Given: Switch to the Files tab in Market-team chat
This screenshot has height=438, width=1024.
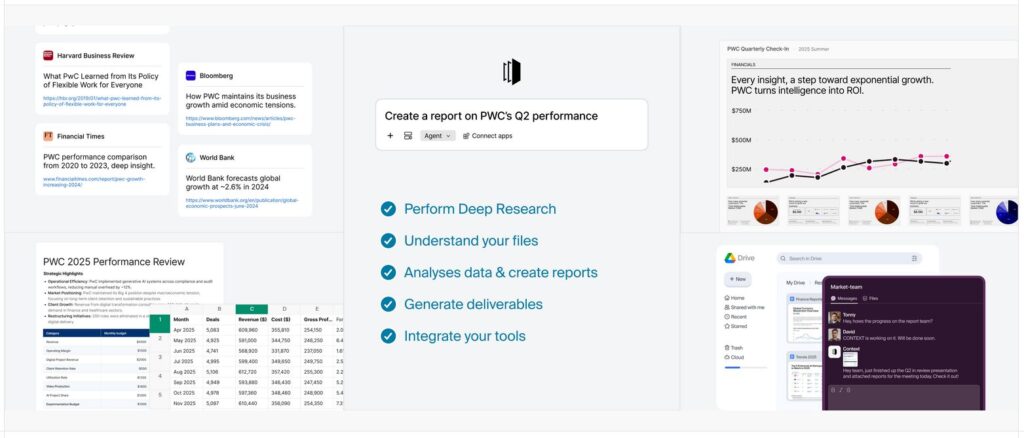Looking at the screenshot, I should [x=871, y=298].
